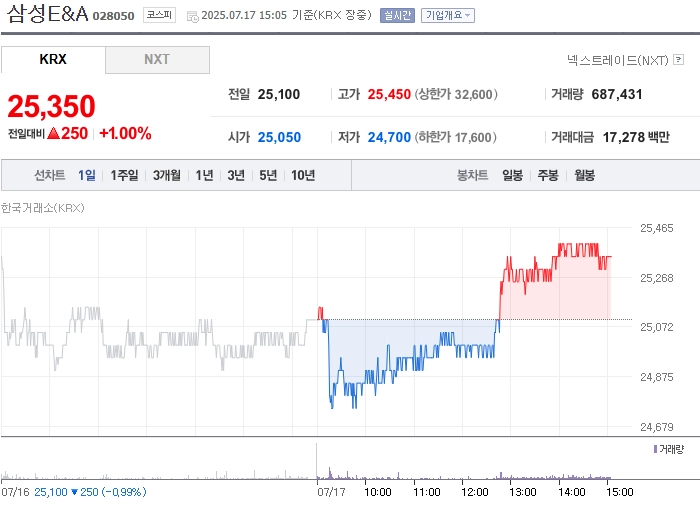Select the 10년 line chart period
Image resolution: width=700 pixels, height=505 pixels.
303,175
